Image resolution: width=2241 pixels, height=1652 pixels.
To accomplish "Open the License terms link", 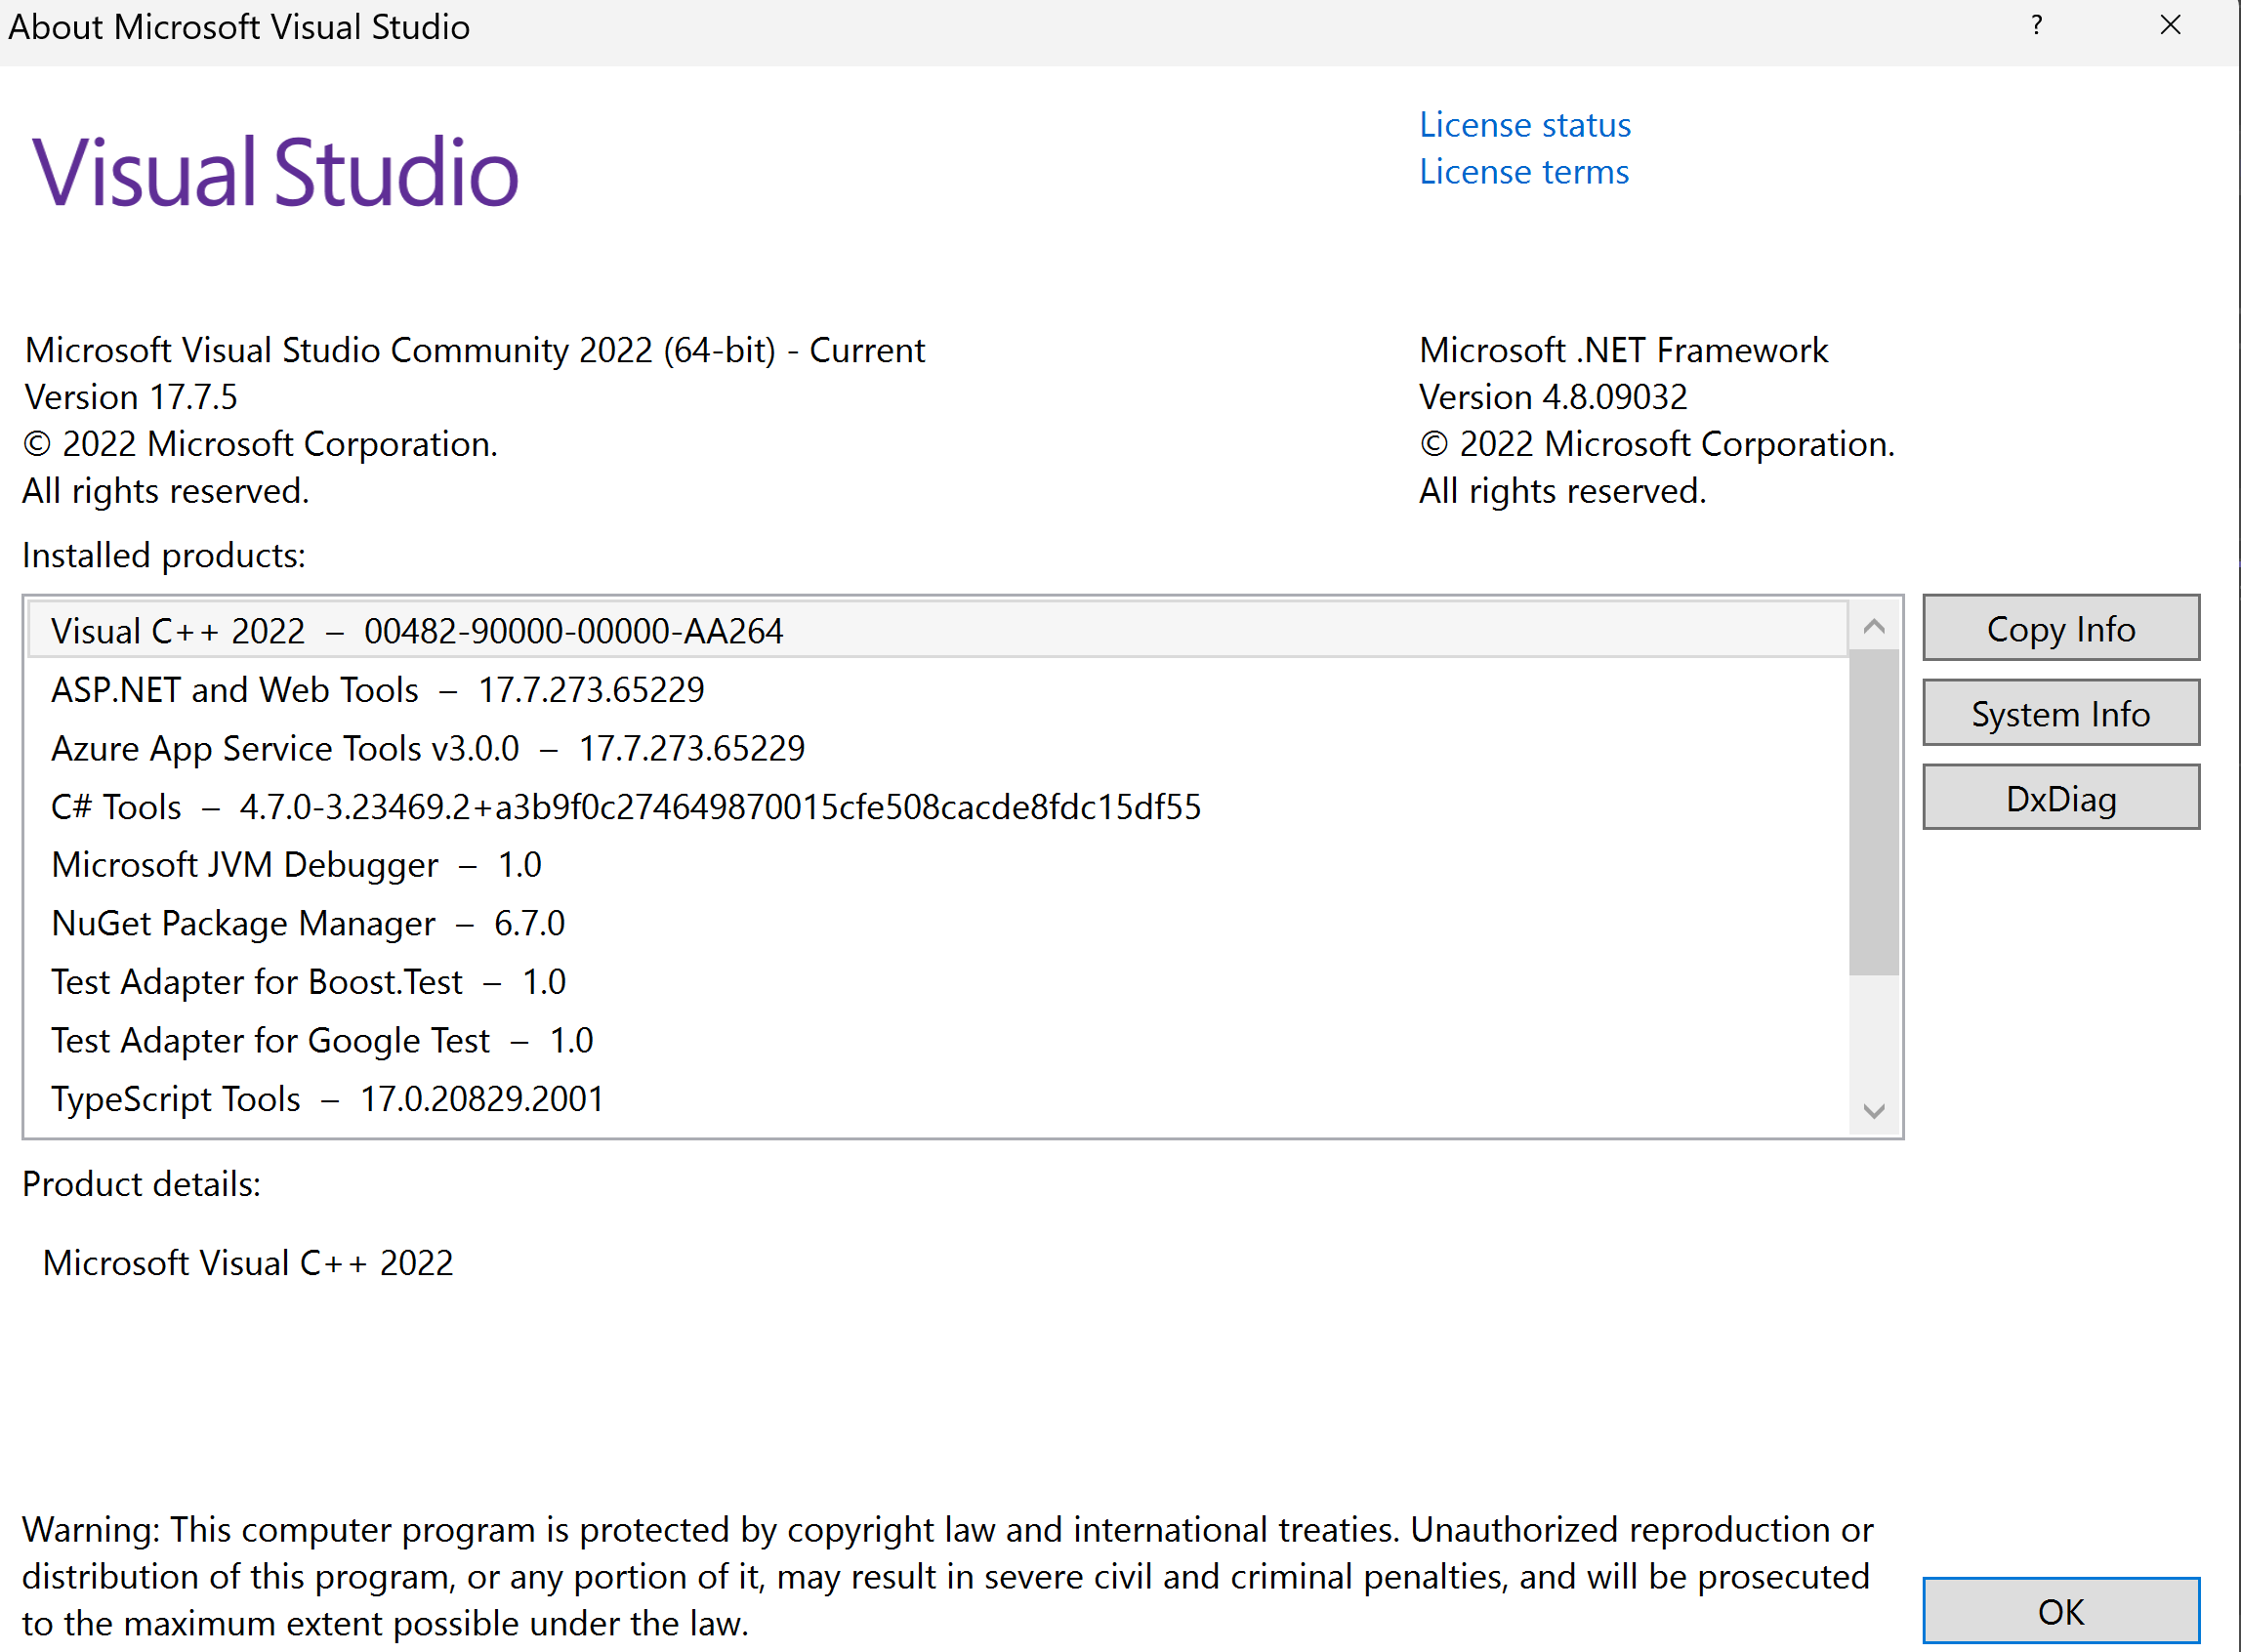I will pyautogui.click(x=1523, y=172).
